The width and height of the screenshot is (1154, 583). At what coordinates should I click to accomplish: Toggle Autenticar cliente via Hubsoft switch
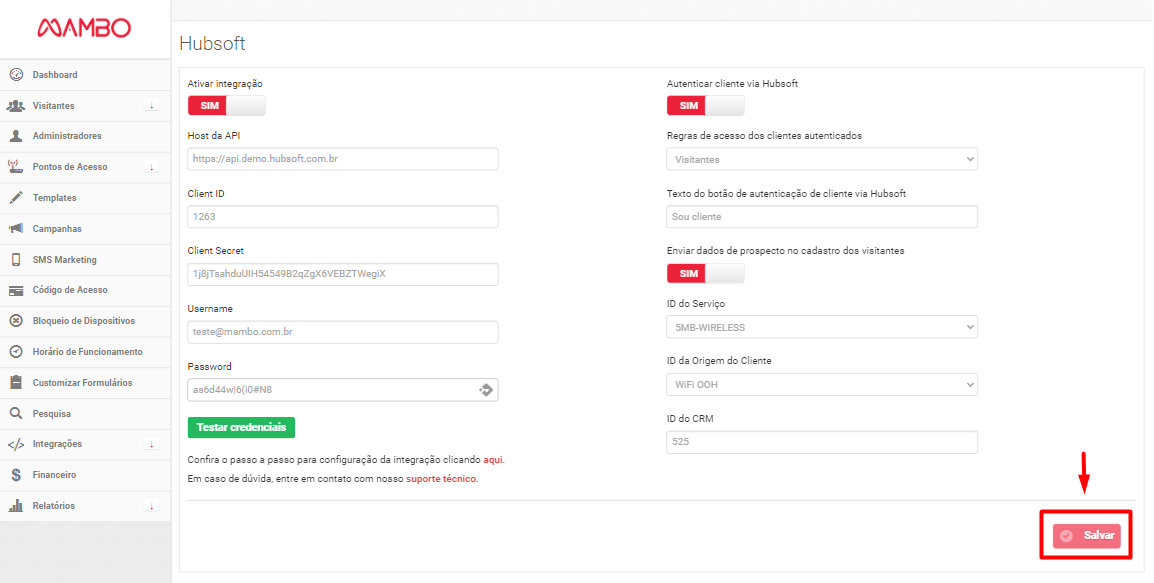tap(706, 106)
